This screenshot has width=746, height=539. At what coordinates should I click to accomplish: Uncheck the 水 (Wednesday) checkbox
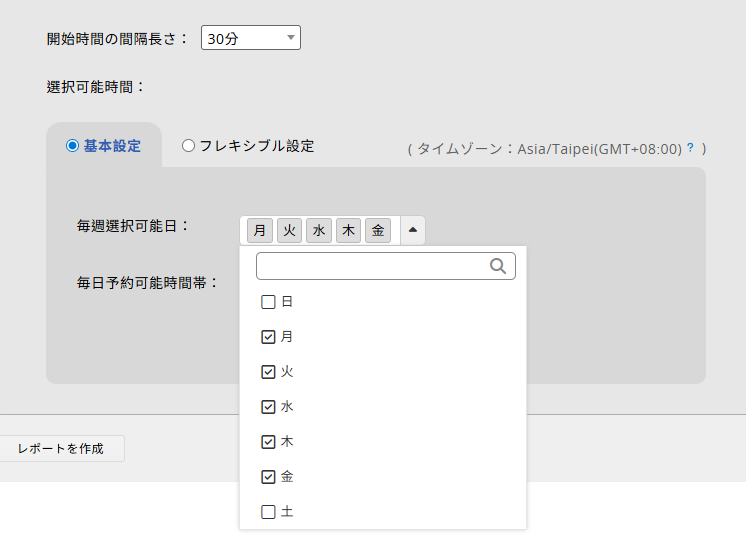[268, 407]
